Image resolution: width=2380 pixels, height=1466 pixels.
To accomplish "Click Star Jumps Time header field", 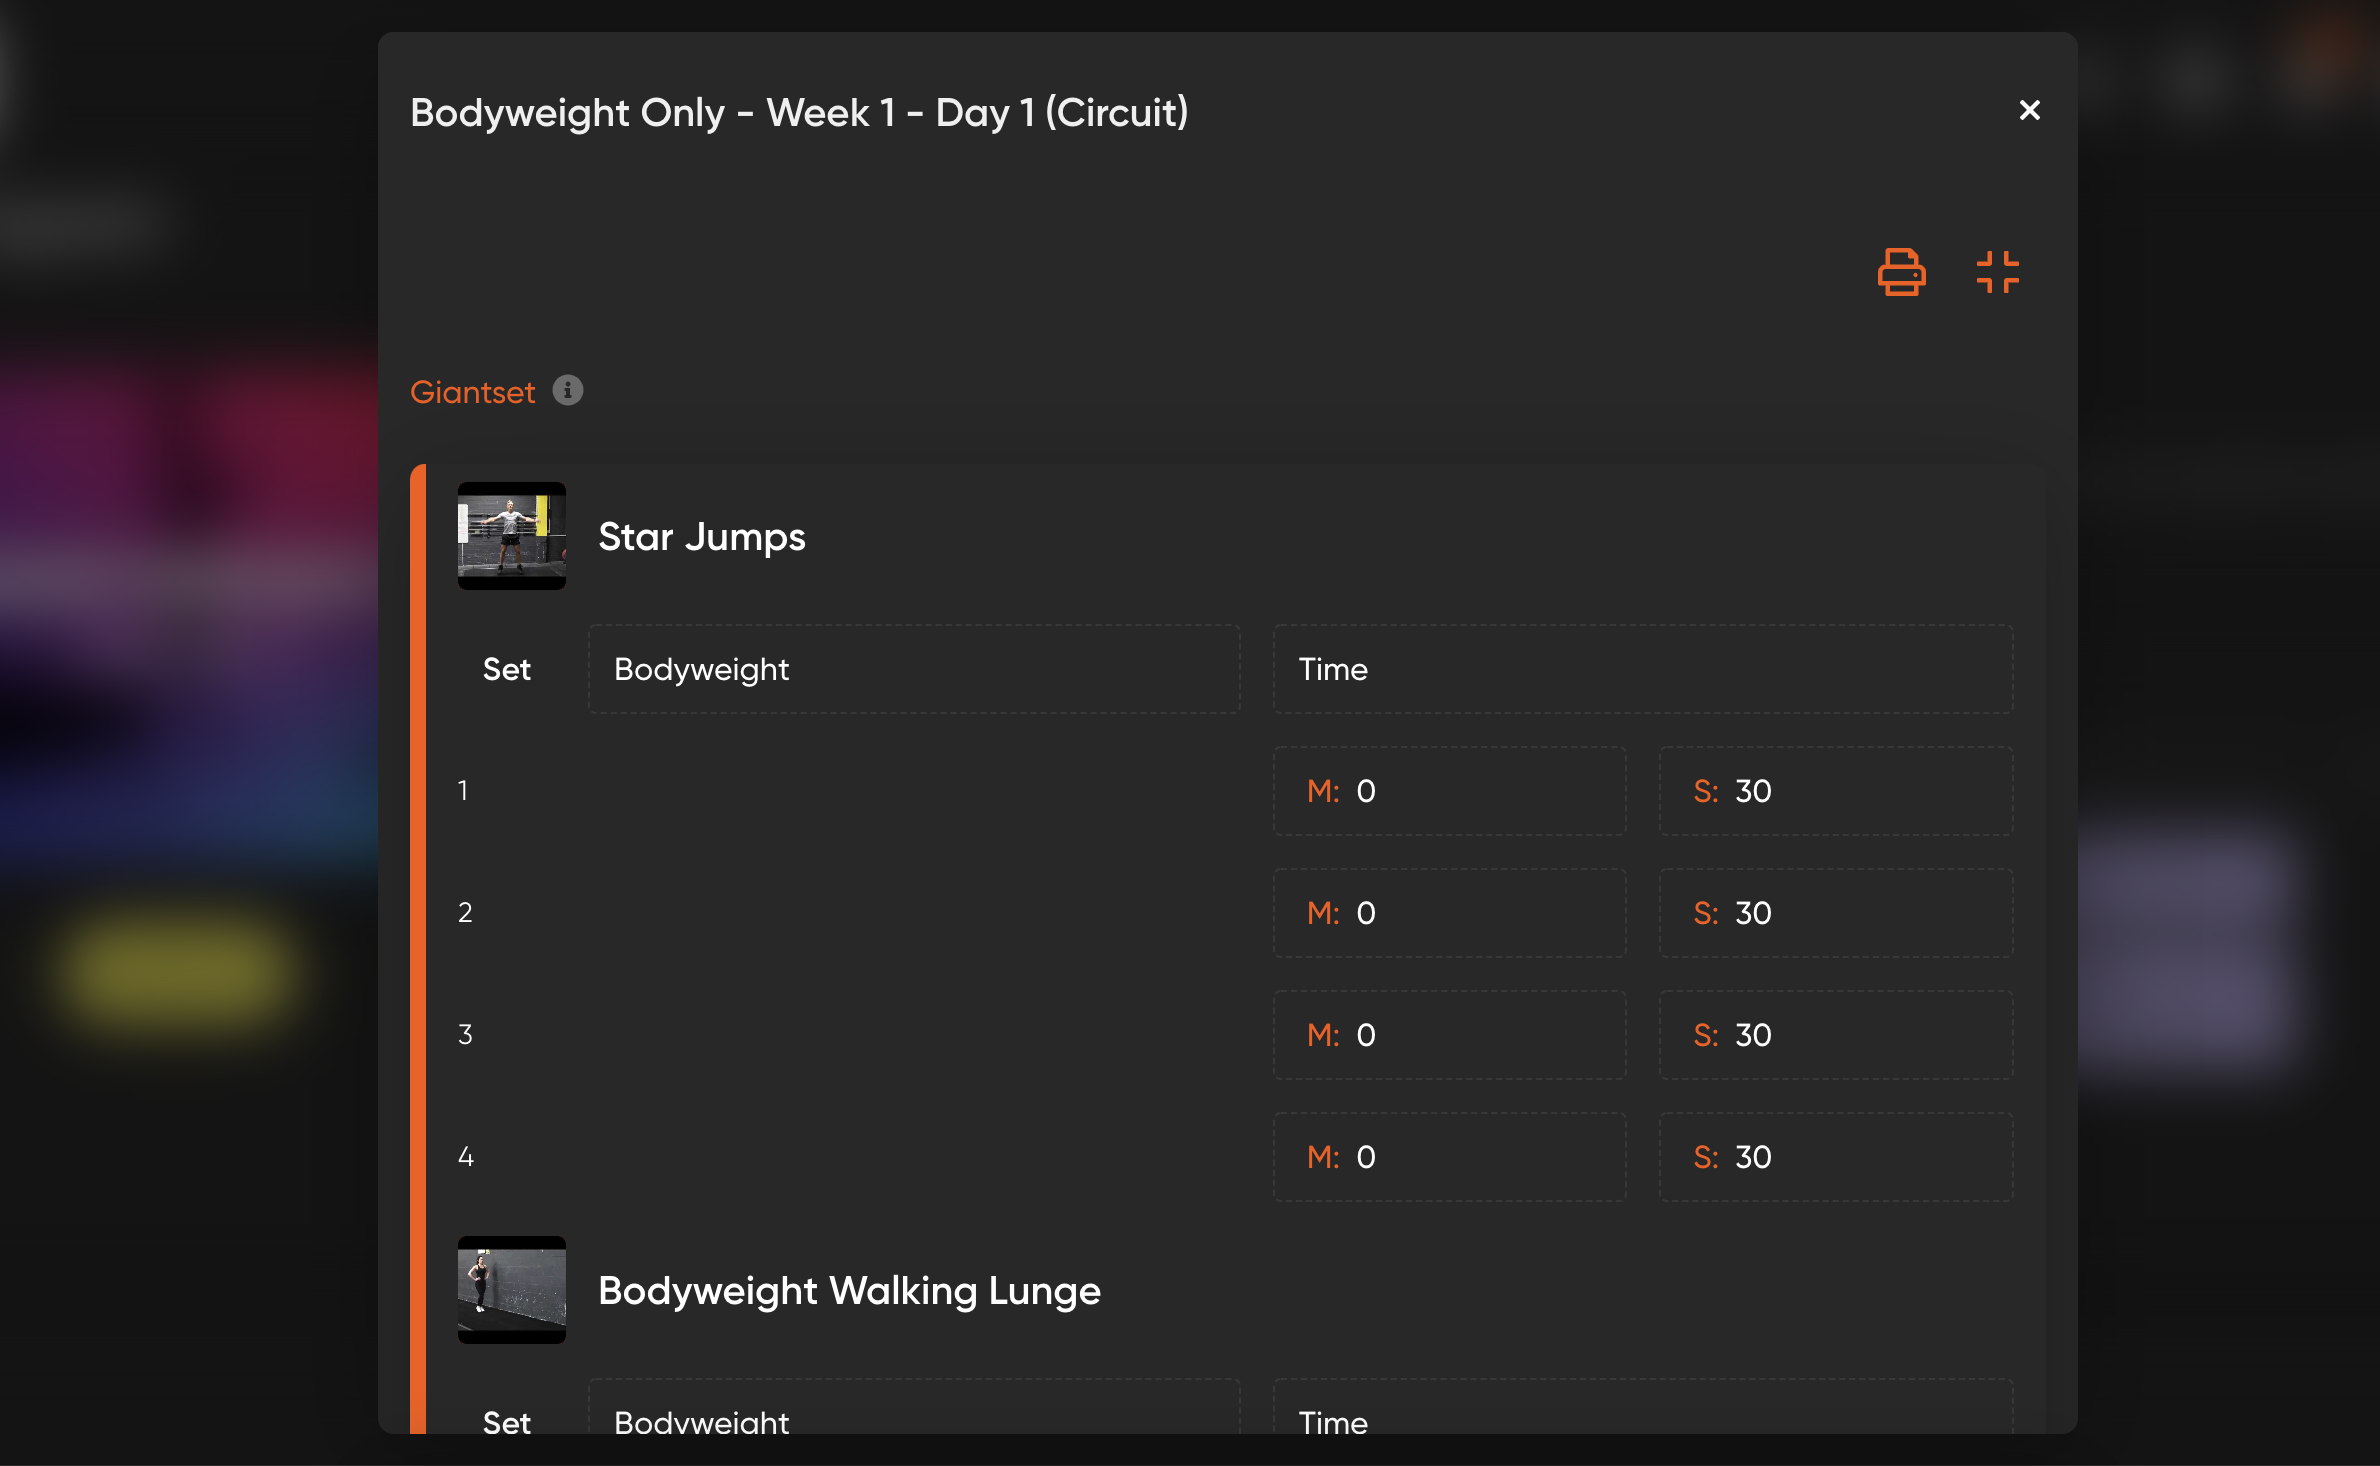I will (x=1643, y=669).
